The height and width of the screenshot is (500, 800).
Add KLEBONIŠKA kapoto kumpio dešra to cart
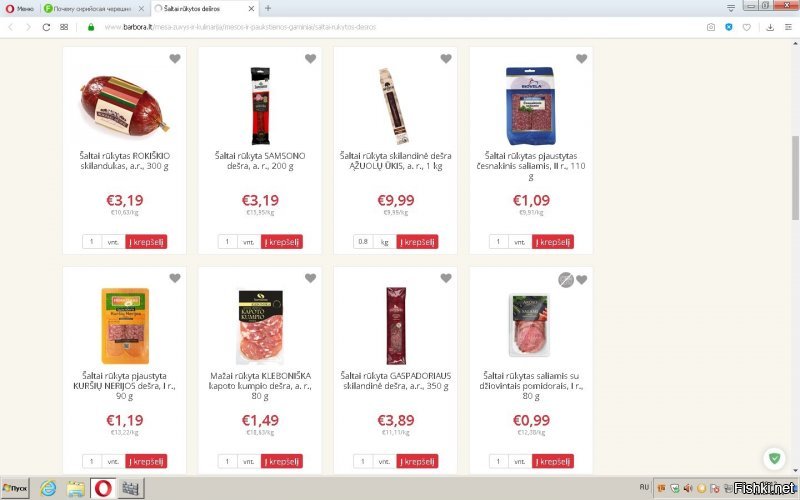pos(282,461)
